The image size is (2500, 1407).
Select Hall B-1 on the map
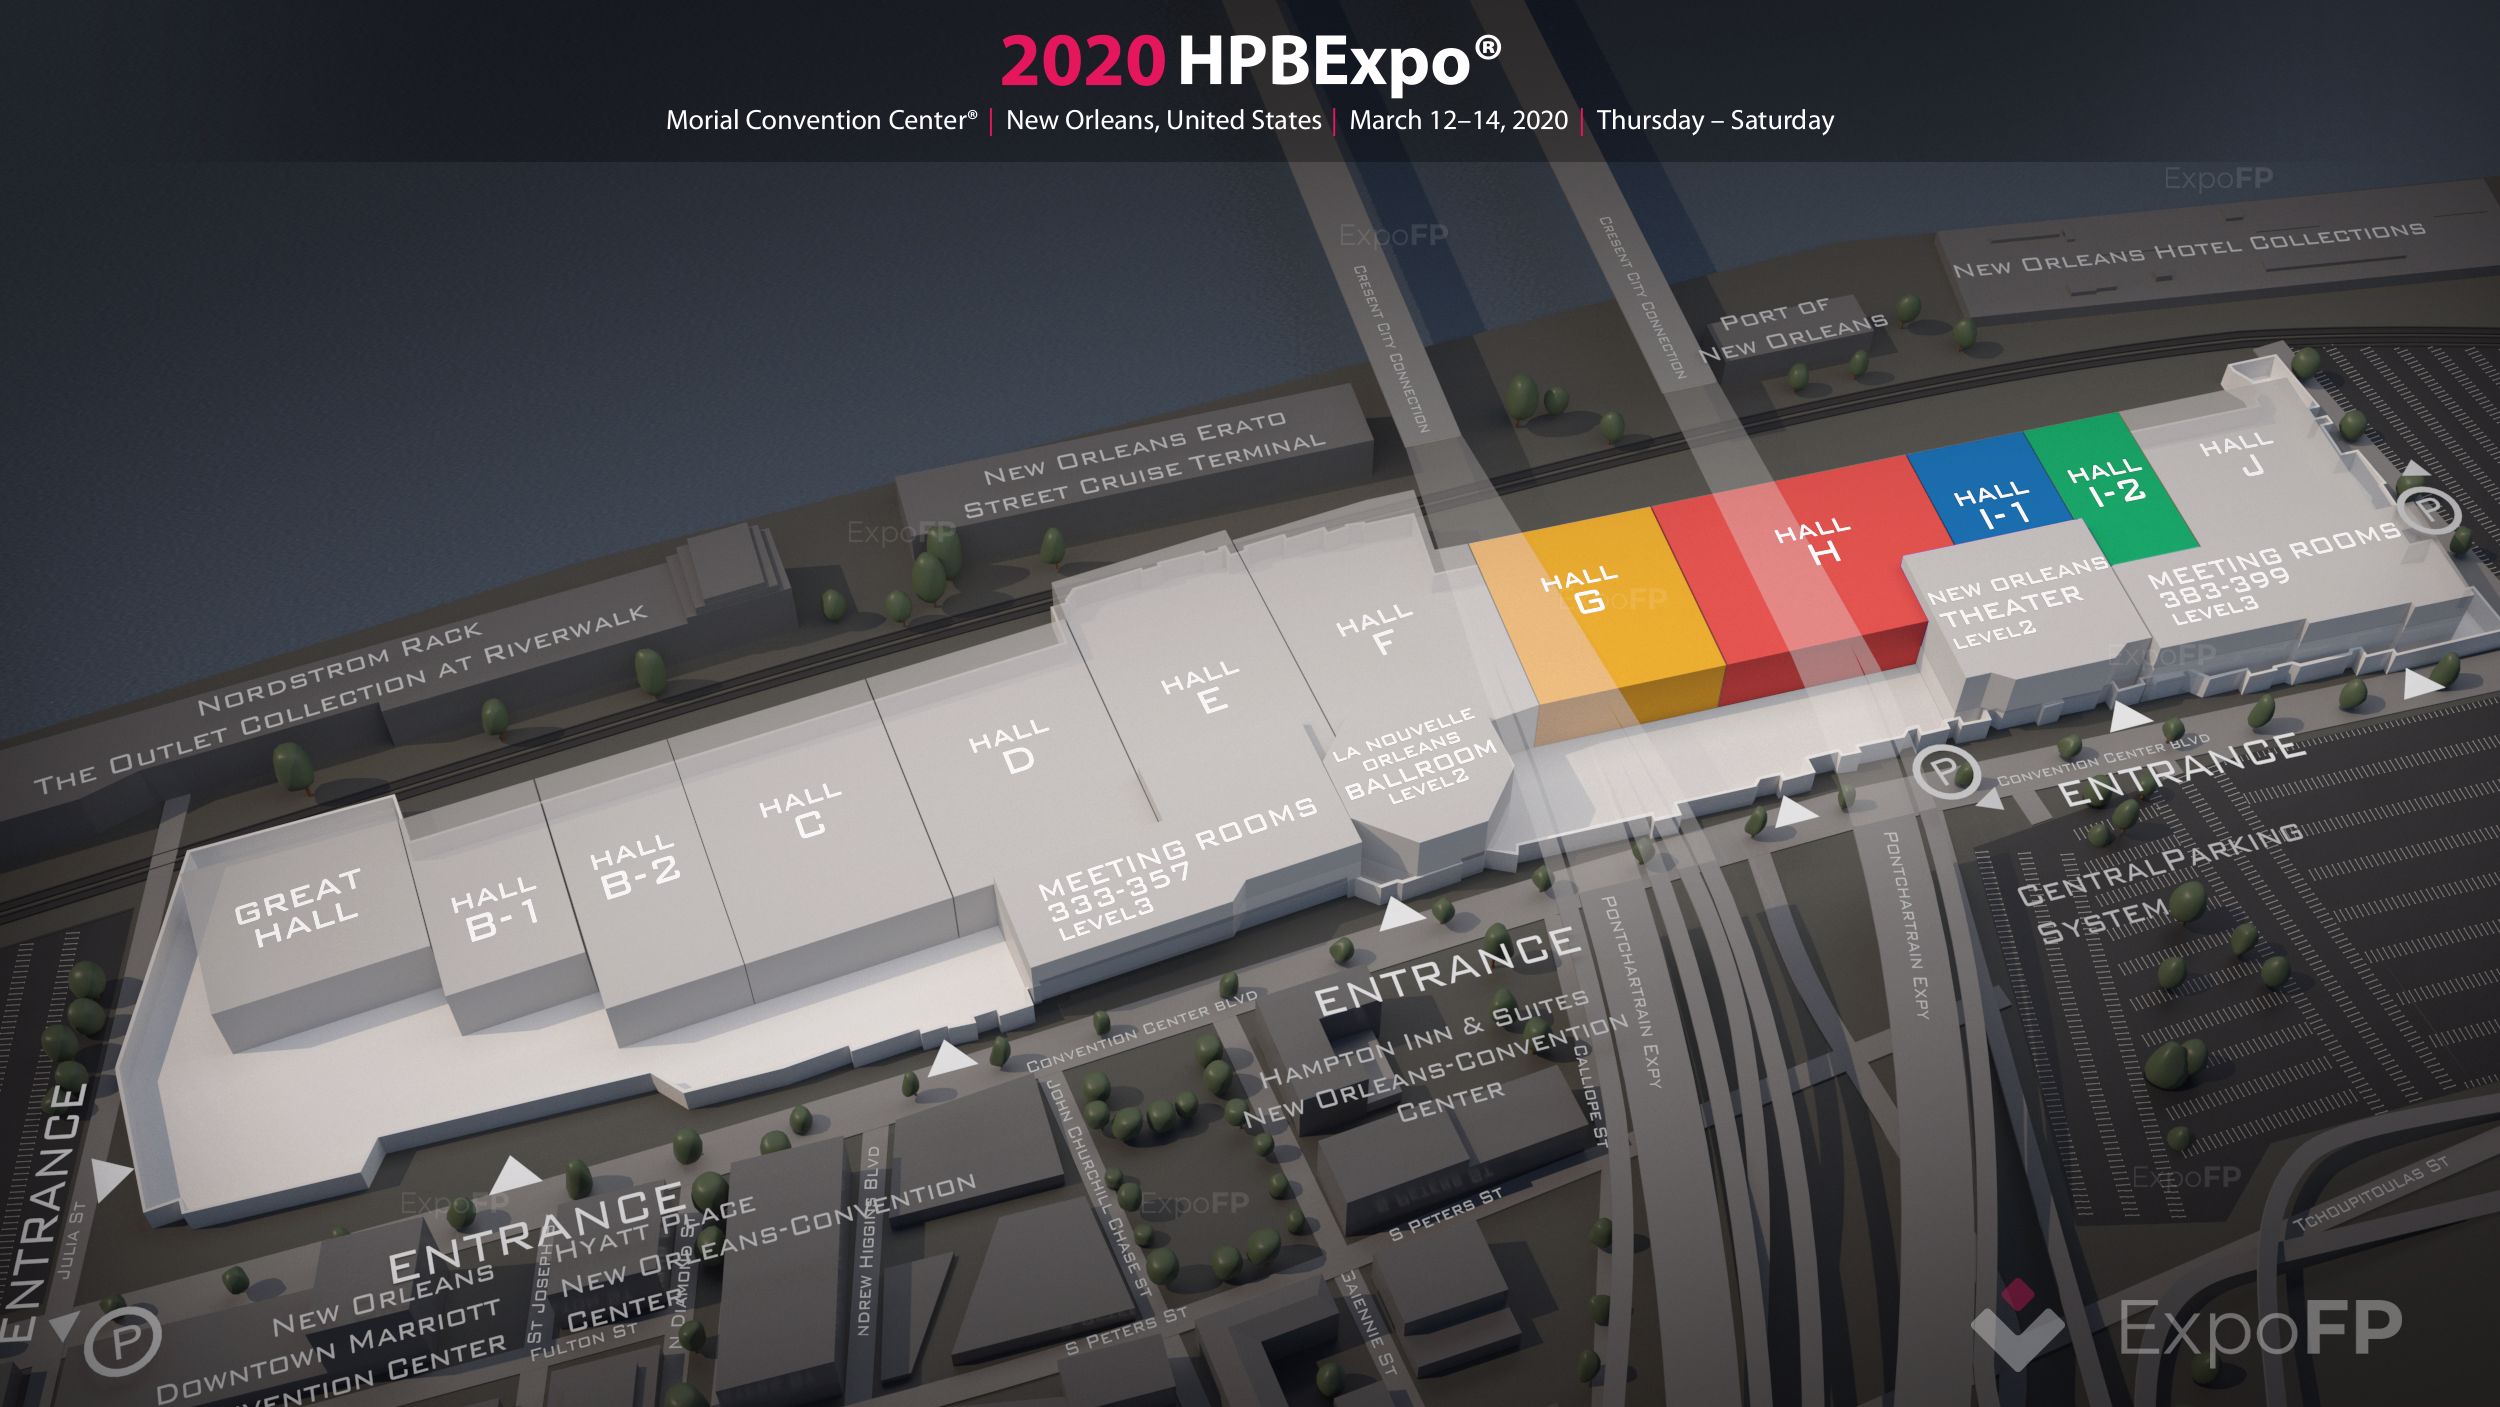[x=497, y=909]
